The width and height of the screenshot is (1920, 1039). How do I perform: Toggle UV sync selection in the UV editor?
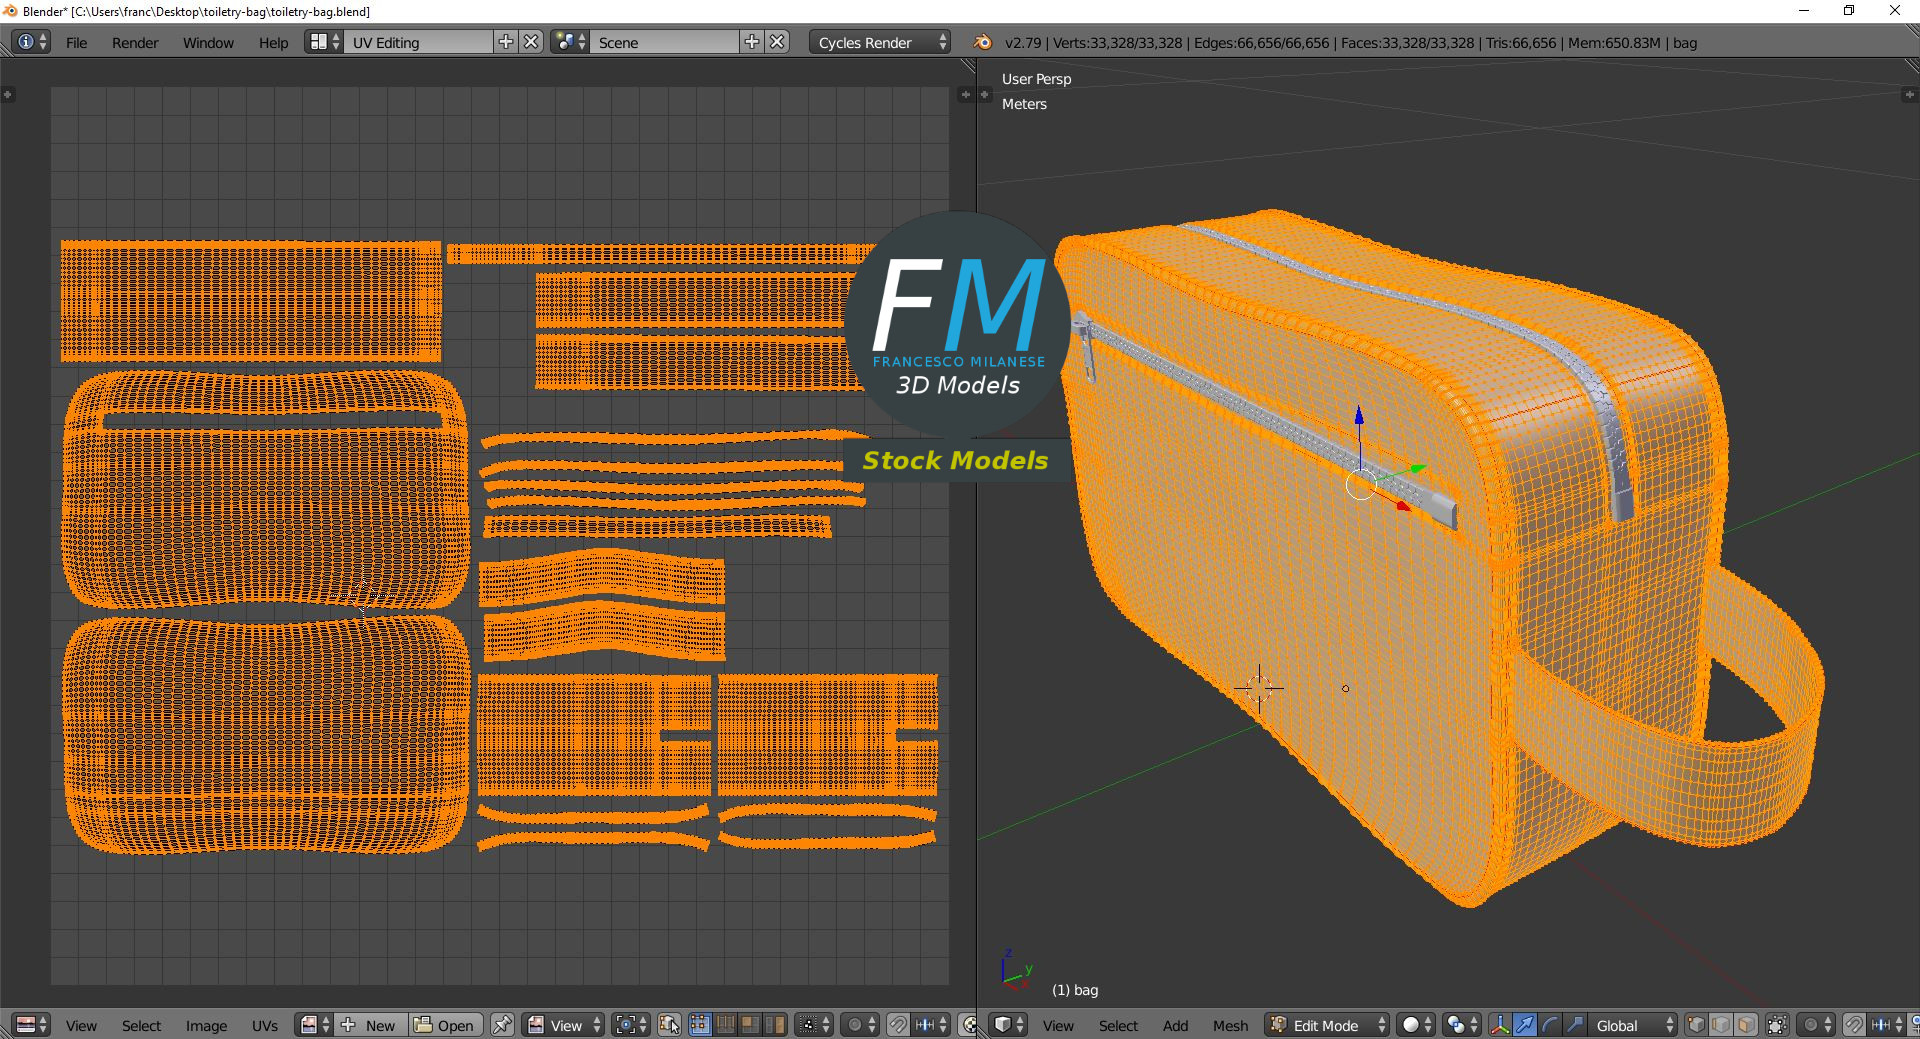pyautogui.click(x=670, y=1025)
